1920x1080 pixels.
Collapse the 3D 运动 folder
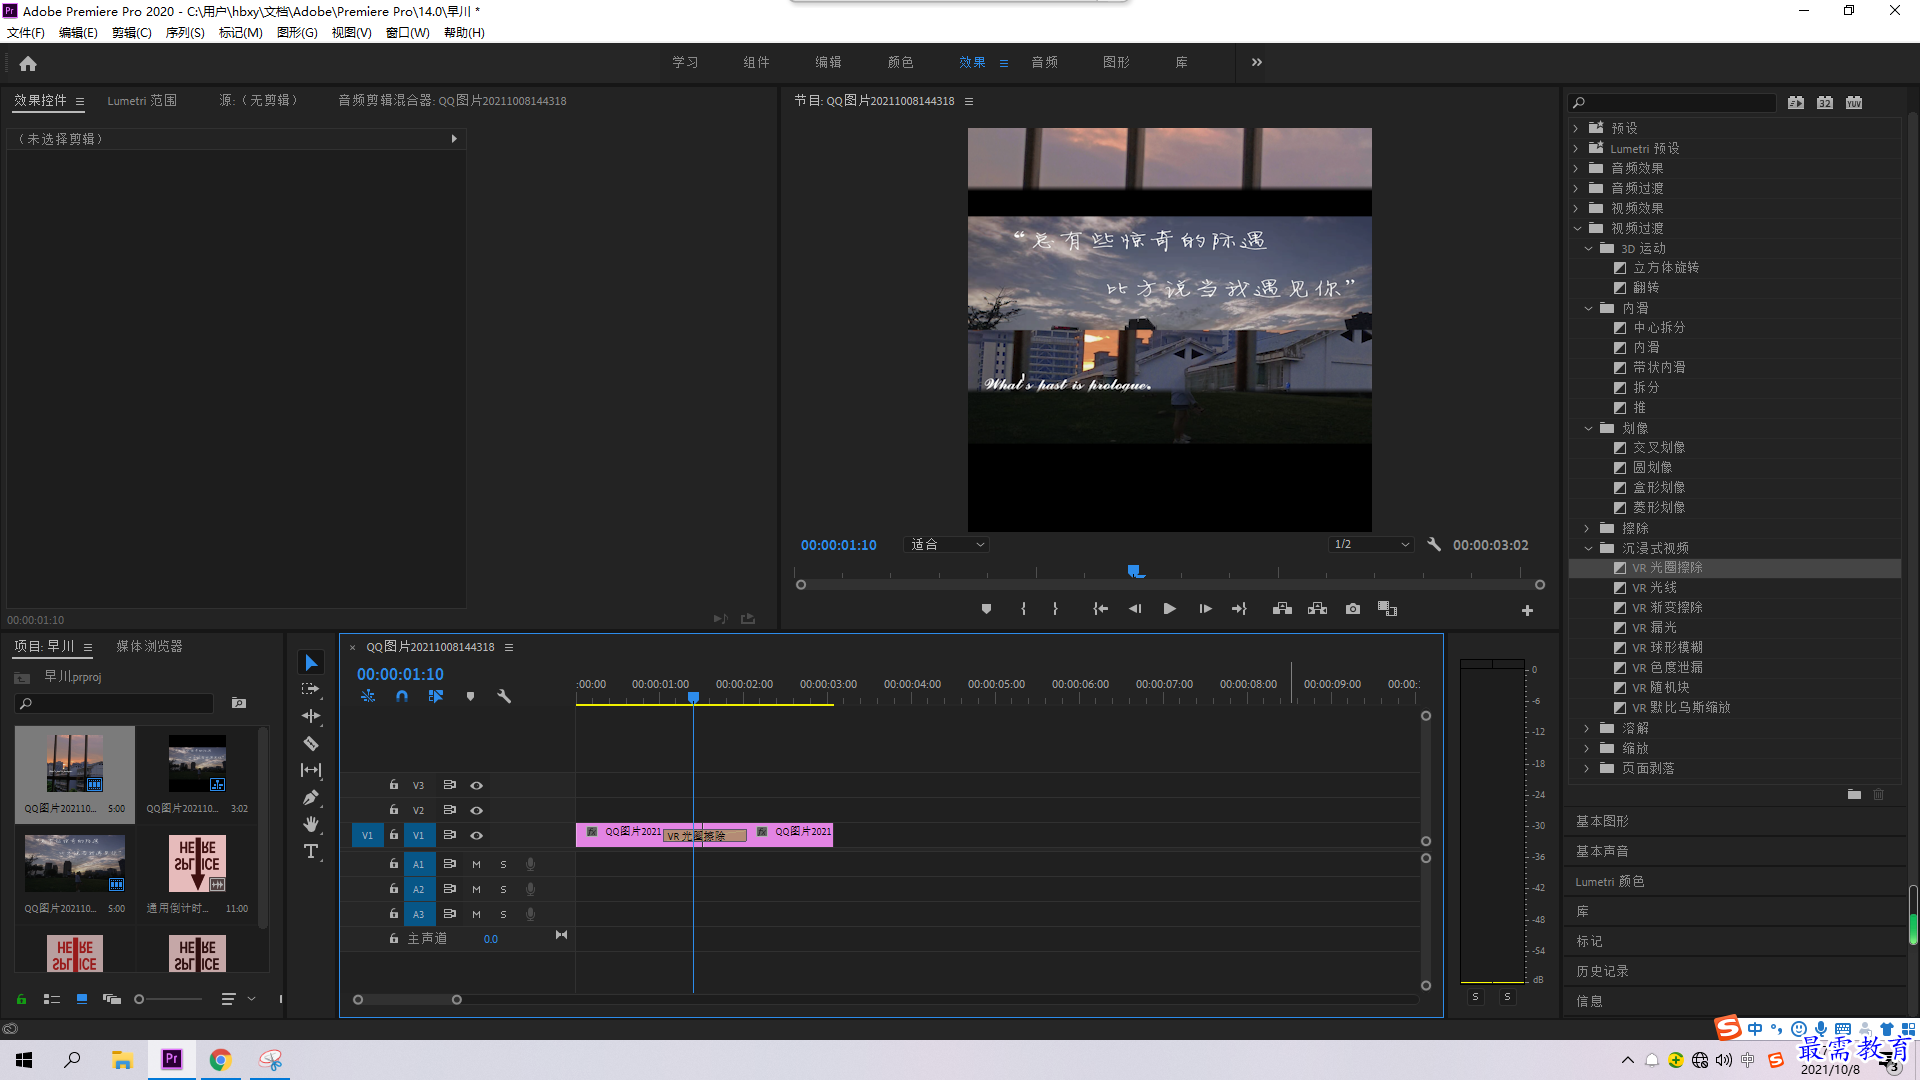coord(1588,248)
